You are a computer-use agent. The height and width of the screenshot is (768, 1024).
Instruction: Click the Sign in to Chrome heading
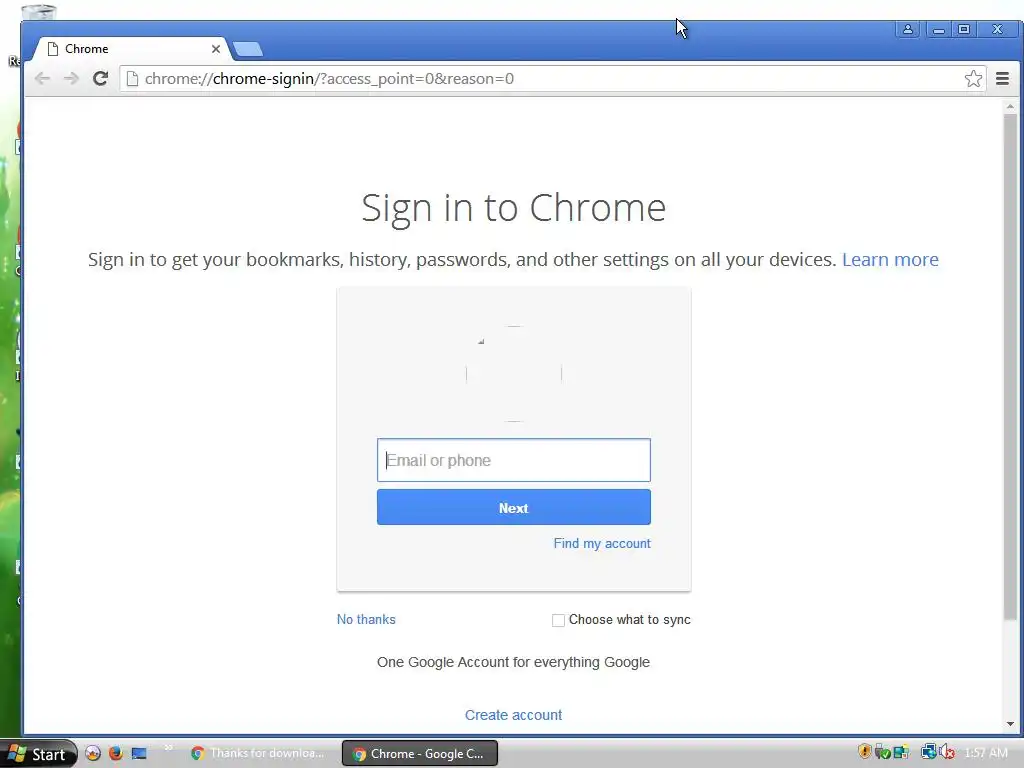coord(513,208)
